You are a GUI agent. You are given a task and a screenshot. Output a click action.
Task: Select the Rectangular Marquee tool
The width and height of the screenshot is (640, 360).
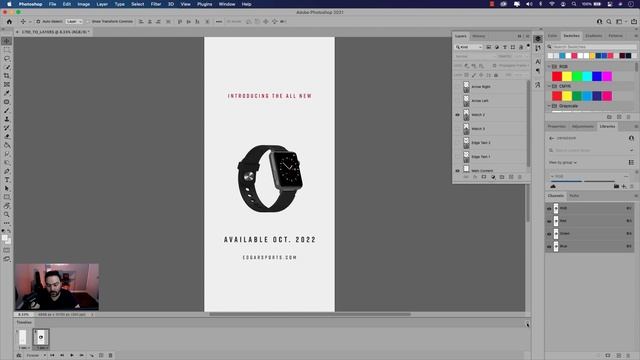[7, 50]
